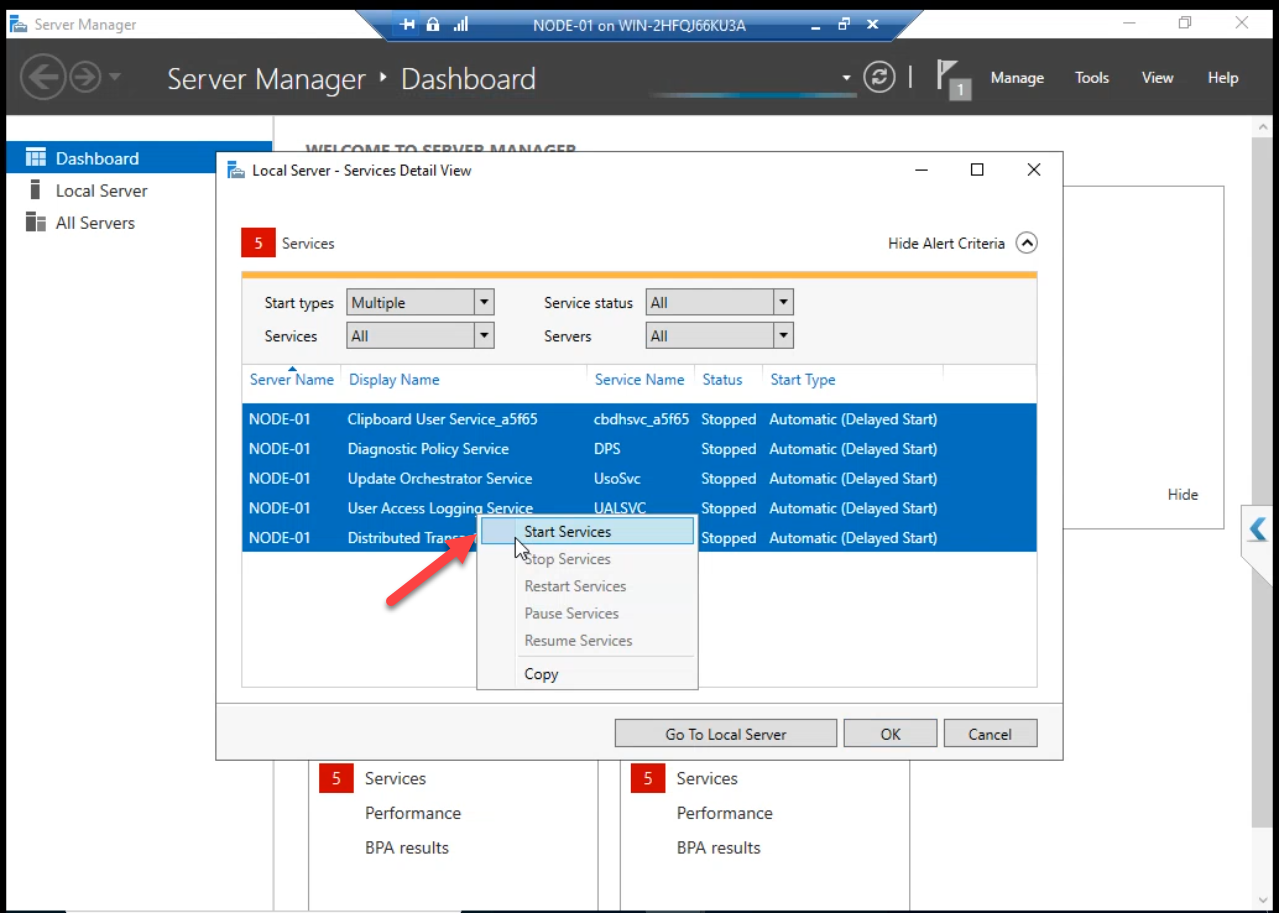Select the Clipboard User Service_a5f65 row

639,419
